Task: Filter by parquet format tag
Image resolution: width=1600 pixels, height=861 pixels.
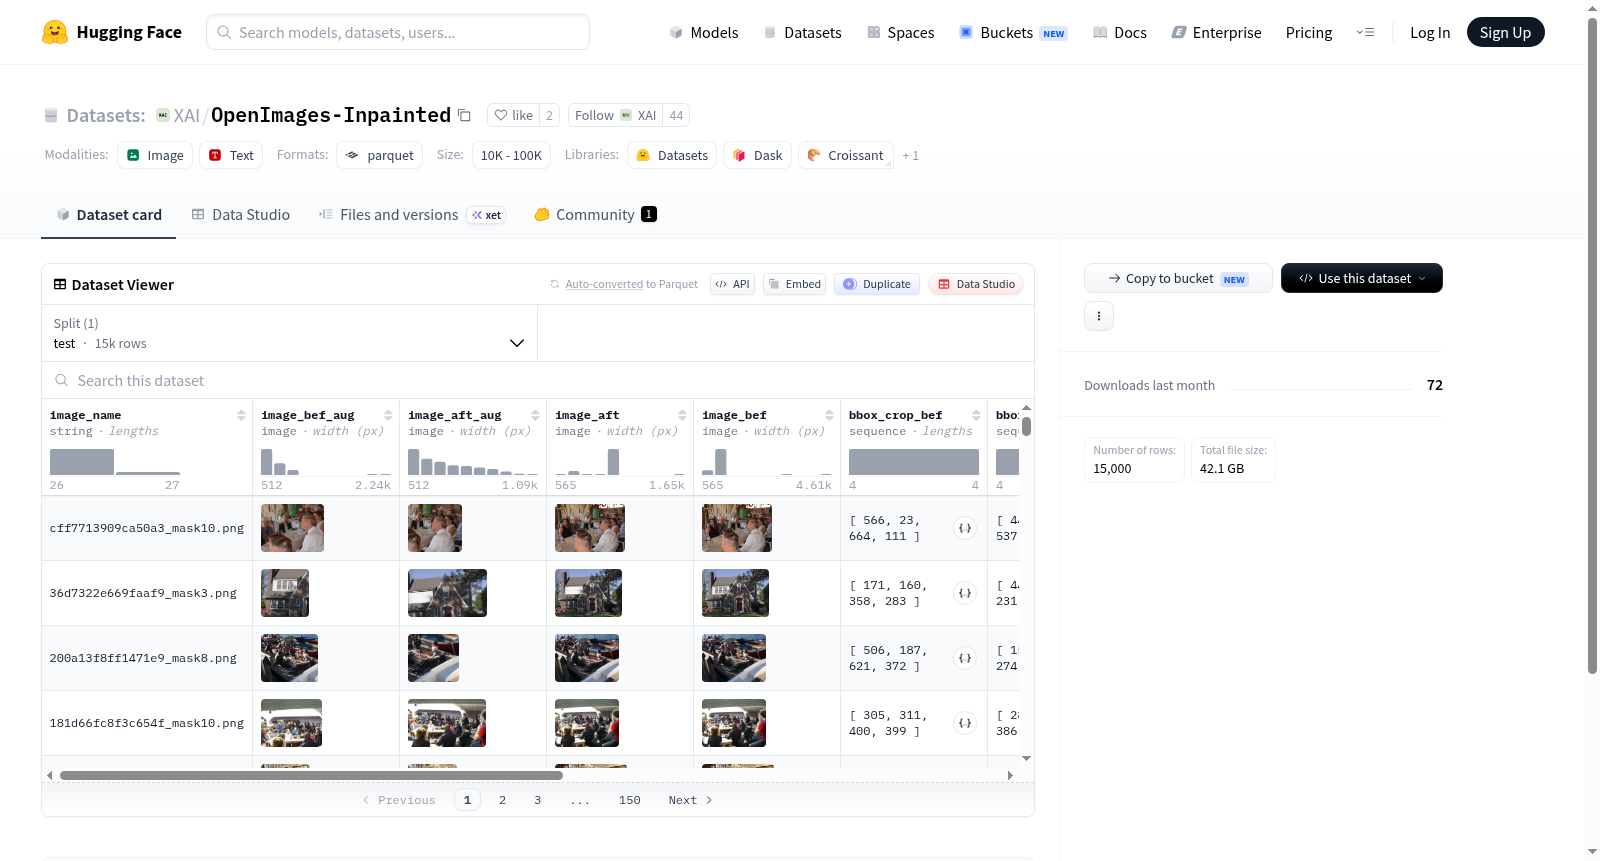Action: coord(380,155)
